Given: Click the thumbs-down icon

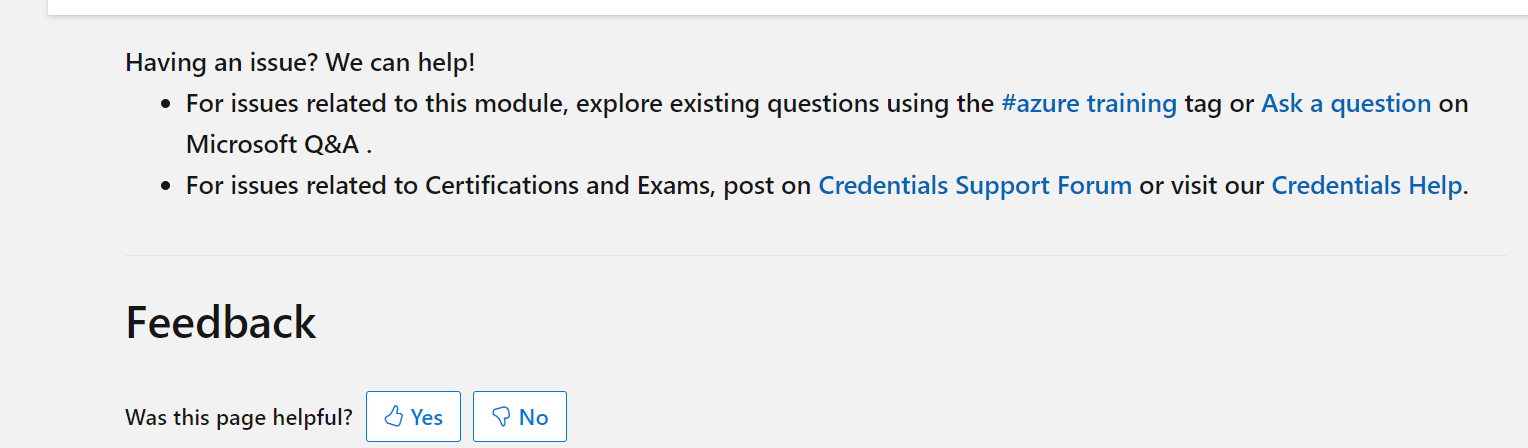Looking at the screenshot, I should tap(502, 417).
